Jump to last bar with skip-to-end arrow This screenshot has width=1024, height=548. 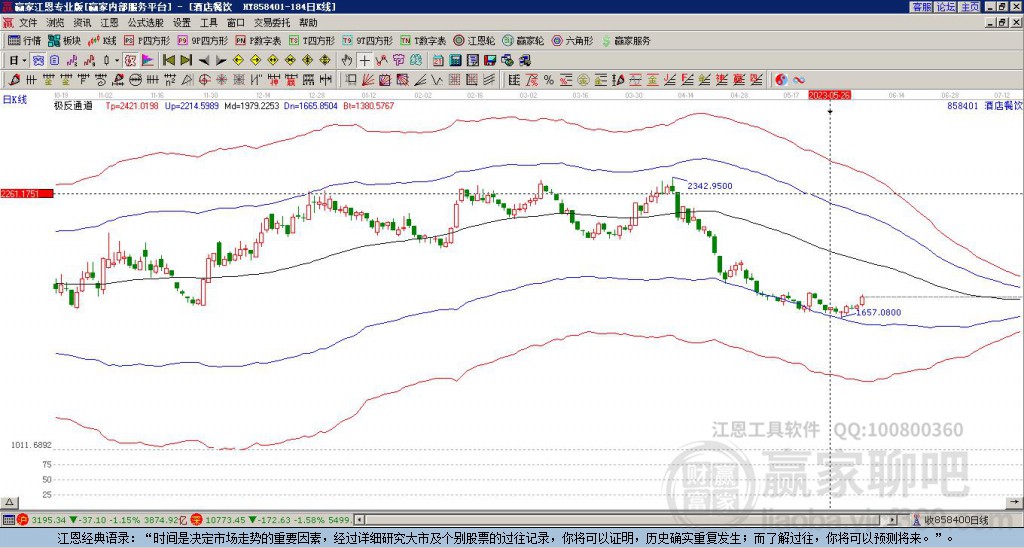point(186,60)
